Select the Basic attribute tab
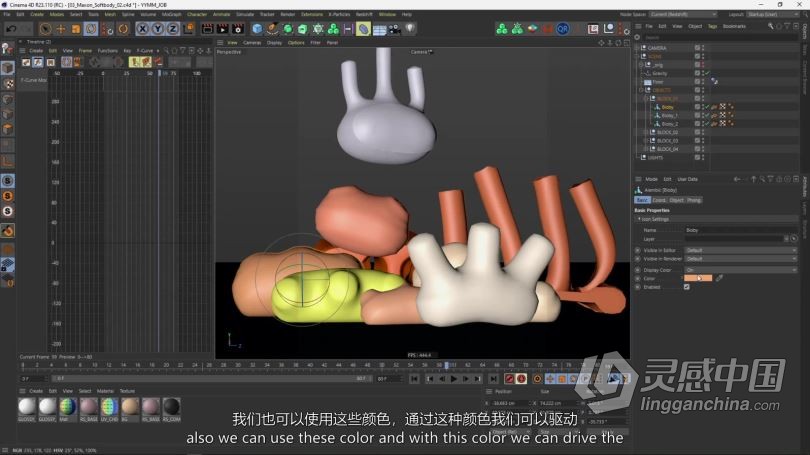 (x=642, y=200)
